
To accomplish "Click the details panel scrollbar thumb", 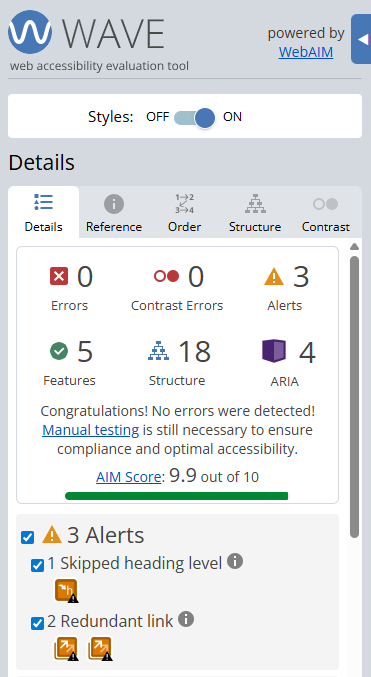I will tap(355, 397).
